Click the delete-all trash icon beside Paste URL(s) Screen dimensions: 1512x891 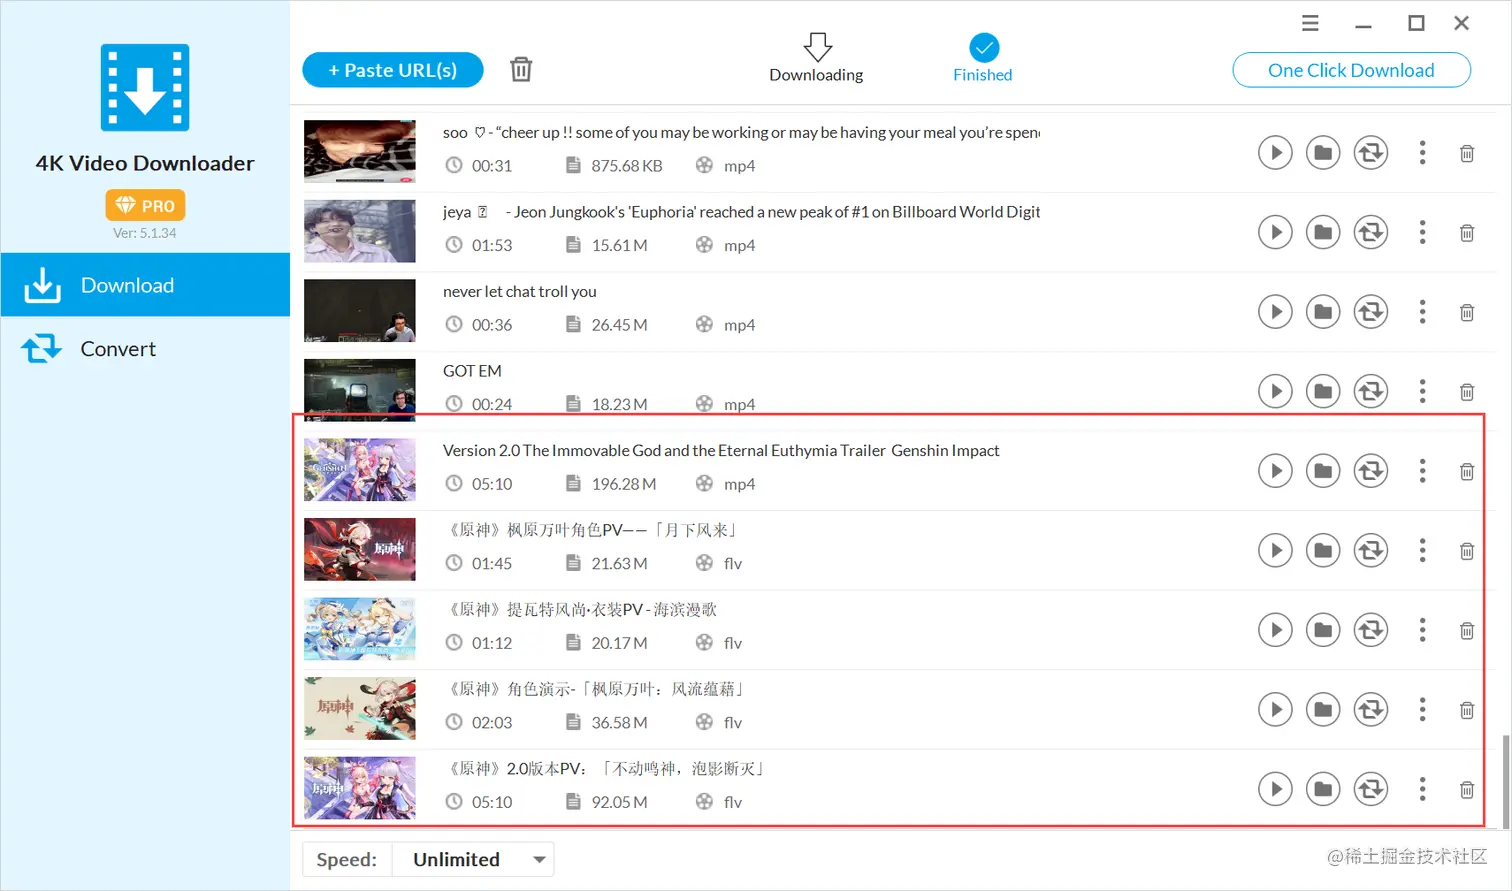coord(521,69)
